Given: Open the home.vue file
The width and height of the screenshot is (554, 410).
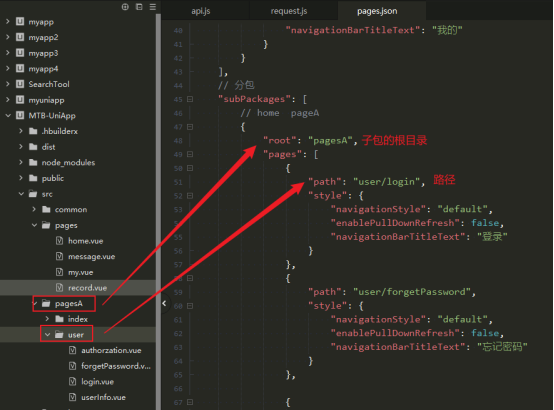Looking at the screenshot, I should pos(86,241).
